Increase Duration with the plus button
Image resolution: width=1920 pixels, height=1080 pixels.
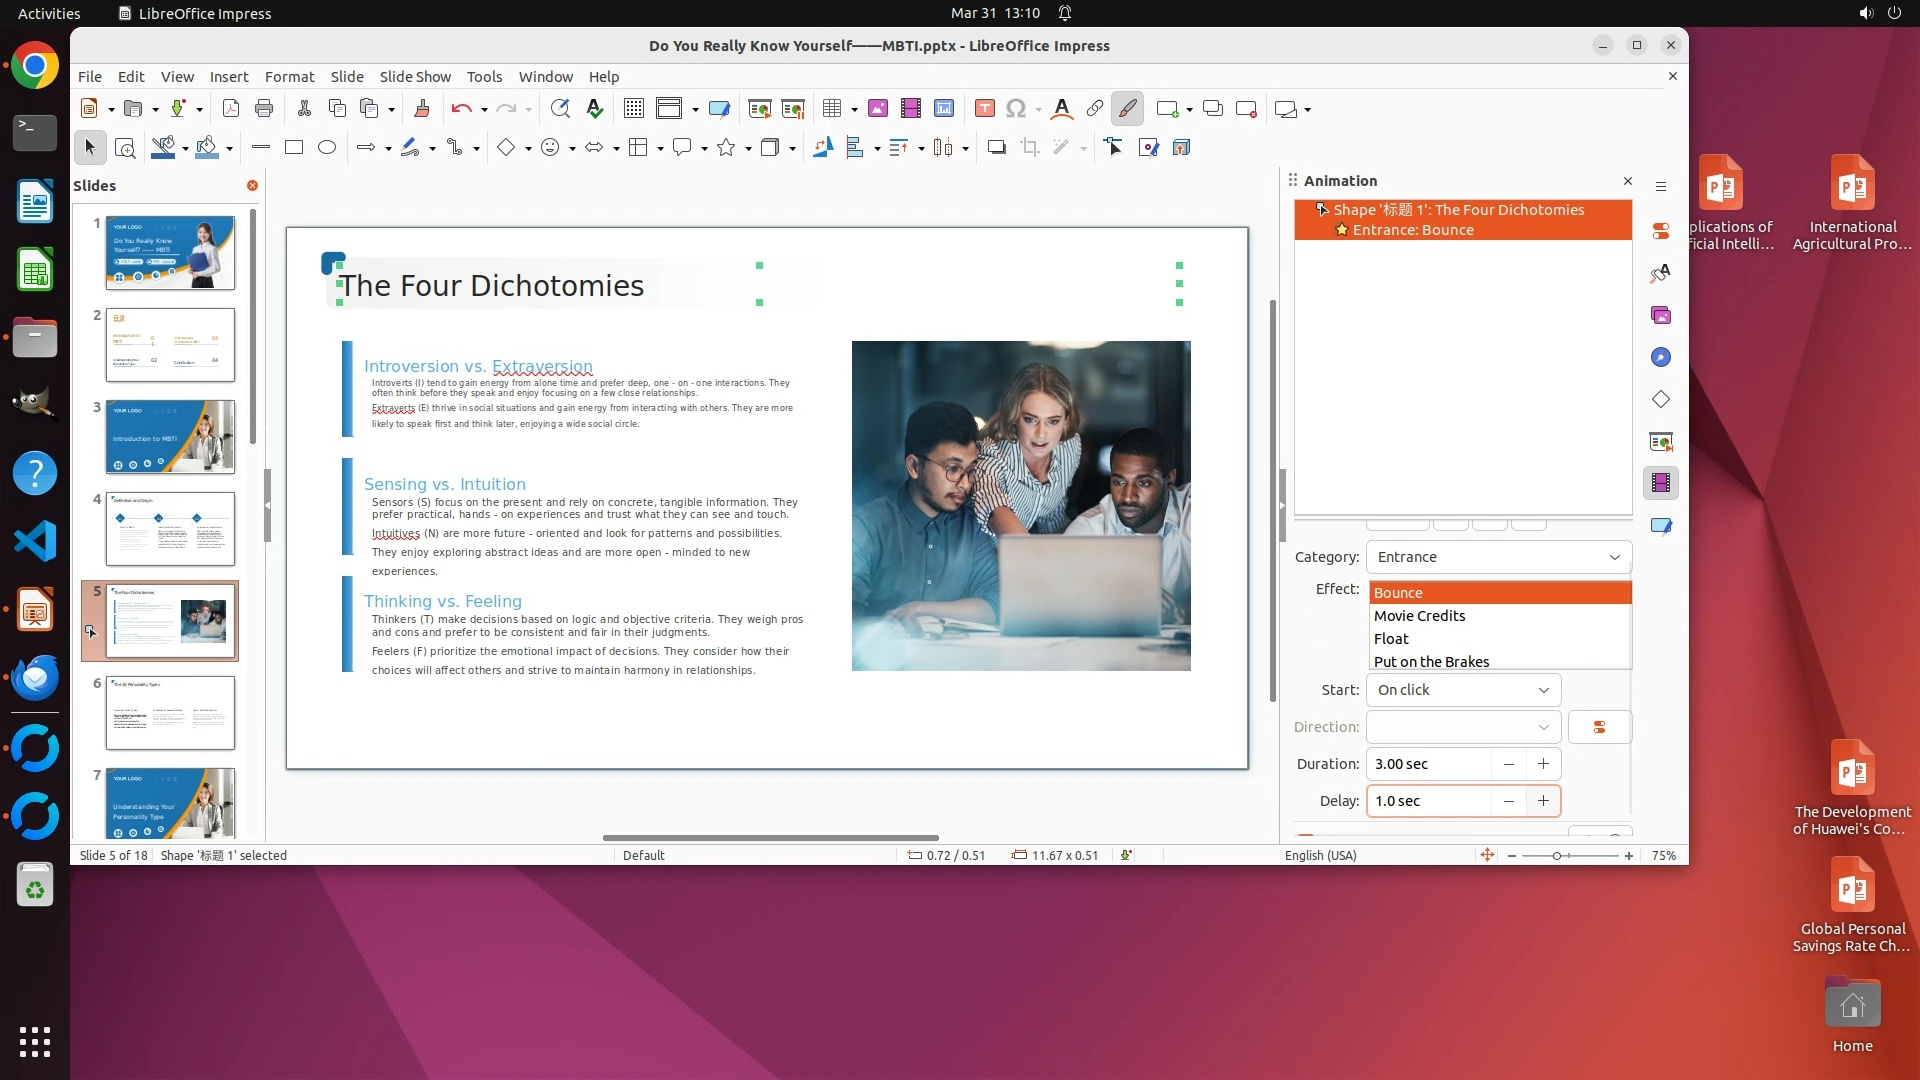point(1543,764)
